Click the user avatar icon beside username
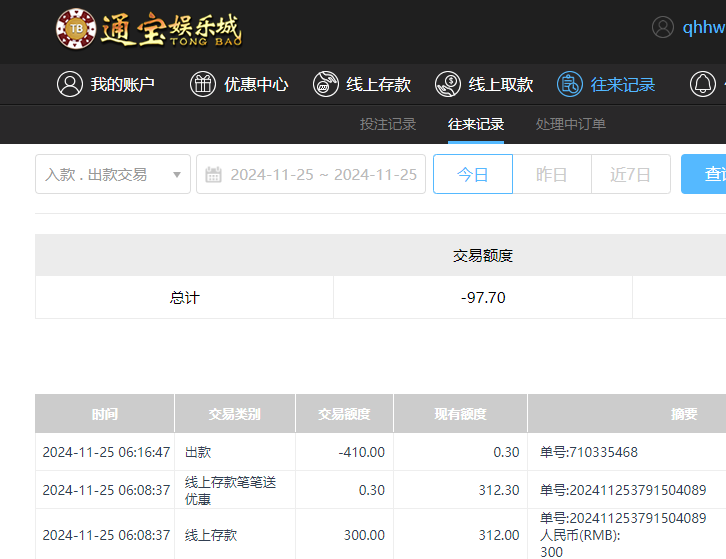This screenshot has width=726, height=559. (x=663, y=27)
